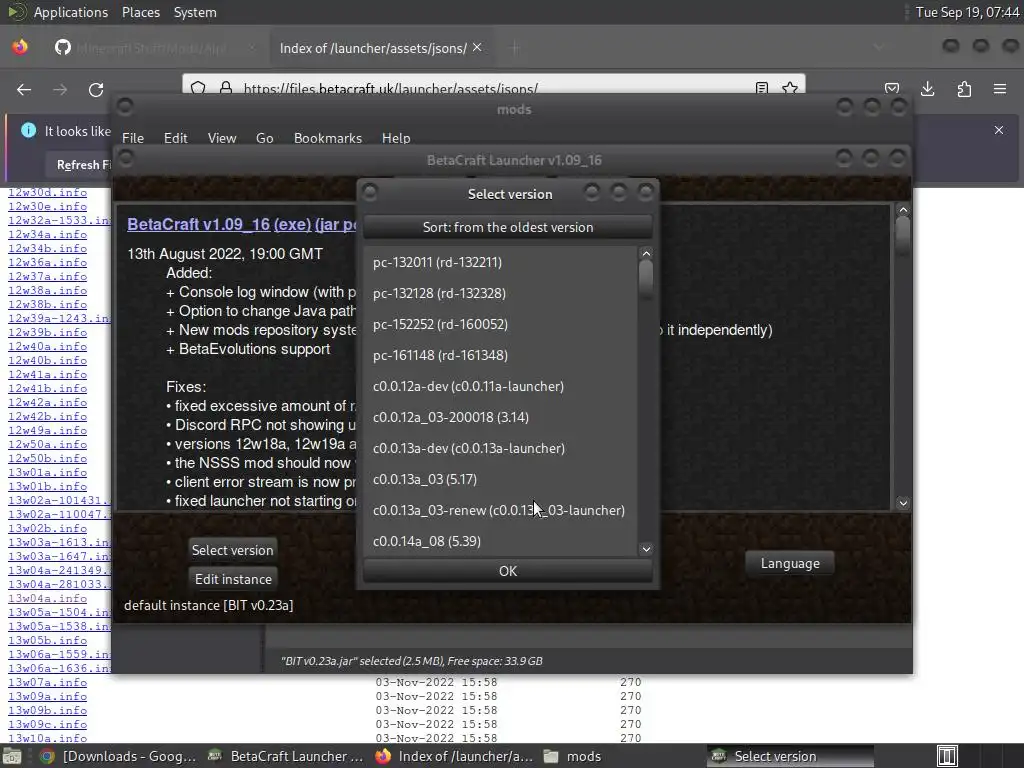Click the show desktop icon in taskbar
Image resolution: width=1024 pixels, height=768 pixels.
(11, 756)
